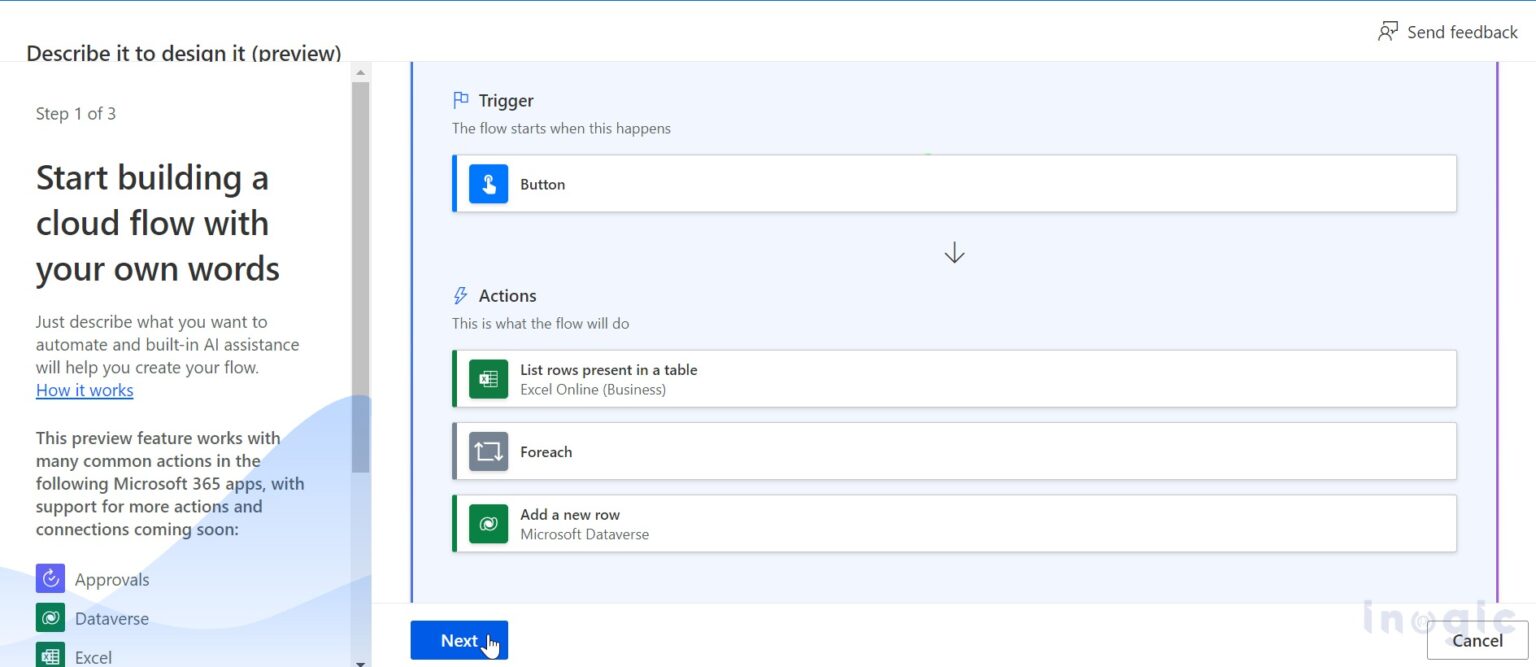
Task: Click the Approvals icon in left panel
Action: coord(50,579)
